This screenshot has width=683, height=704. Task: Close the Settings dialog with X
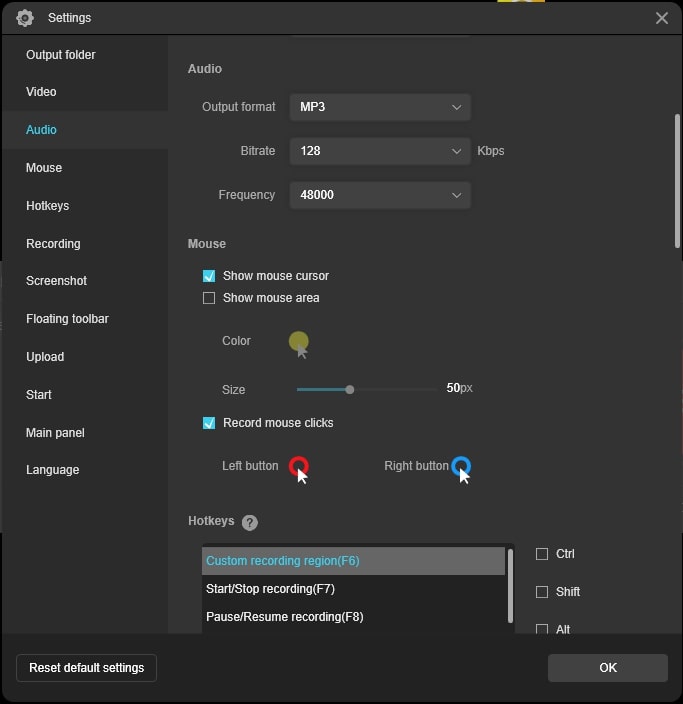pyautogui.click(x=661, y=18)
